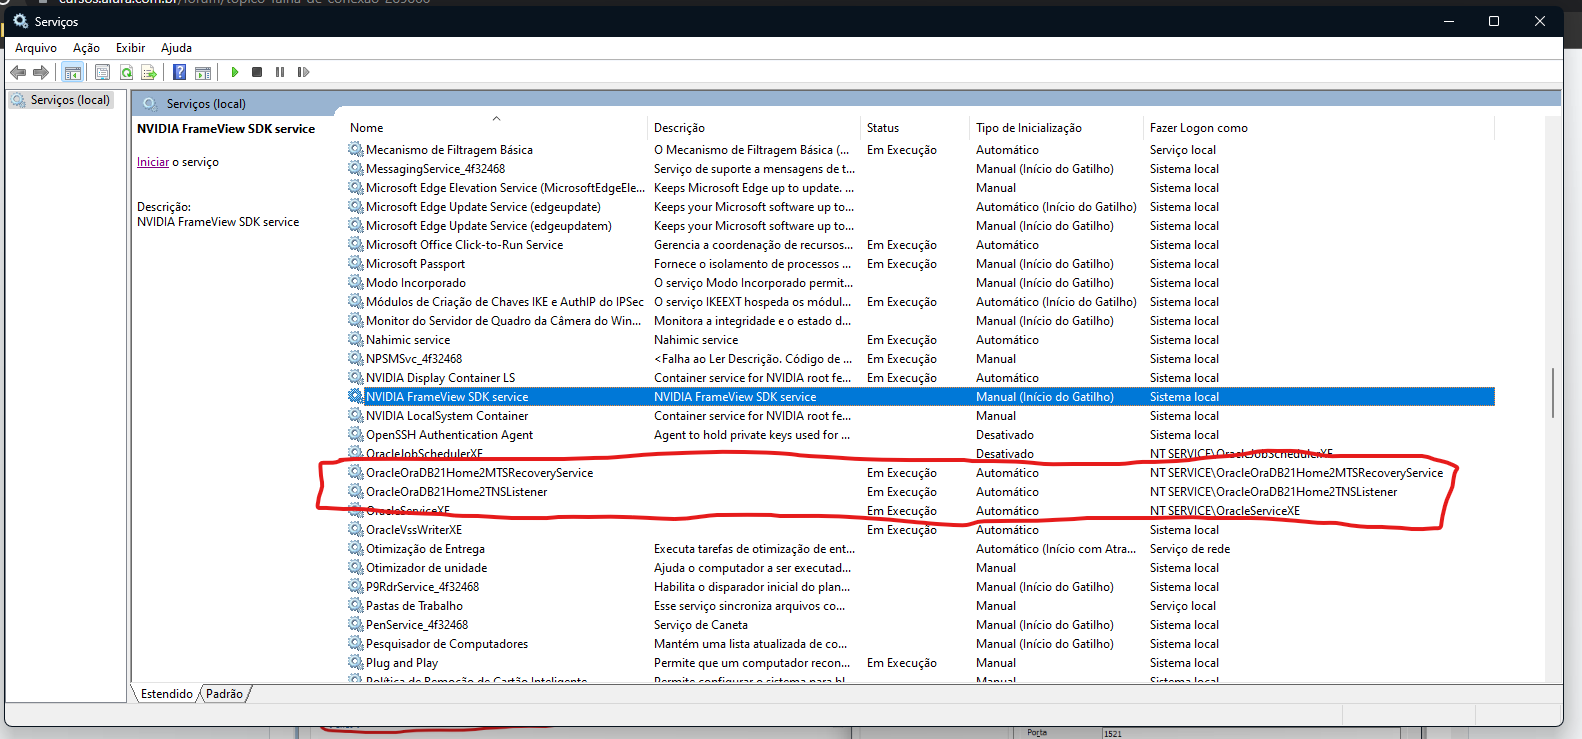The image size is (1582, 739).
Task: Click the Forward arrow in the toolbar
Action: 41,72
